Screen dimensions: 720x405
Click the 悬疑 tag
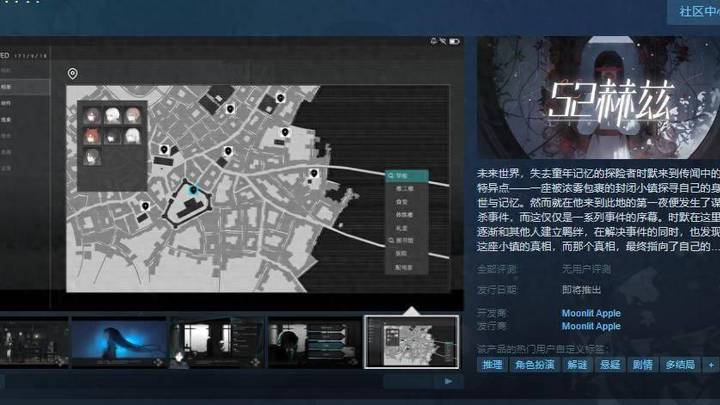[610, 365]
